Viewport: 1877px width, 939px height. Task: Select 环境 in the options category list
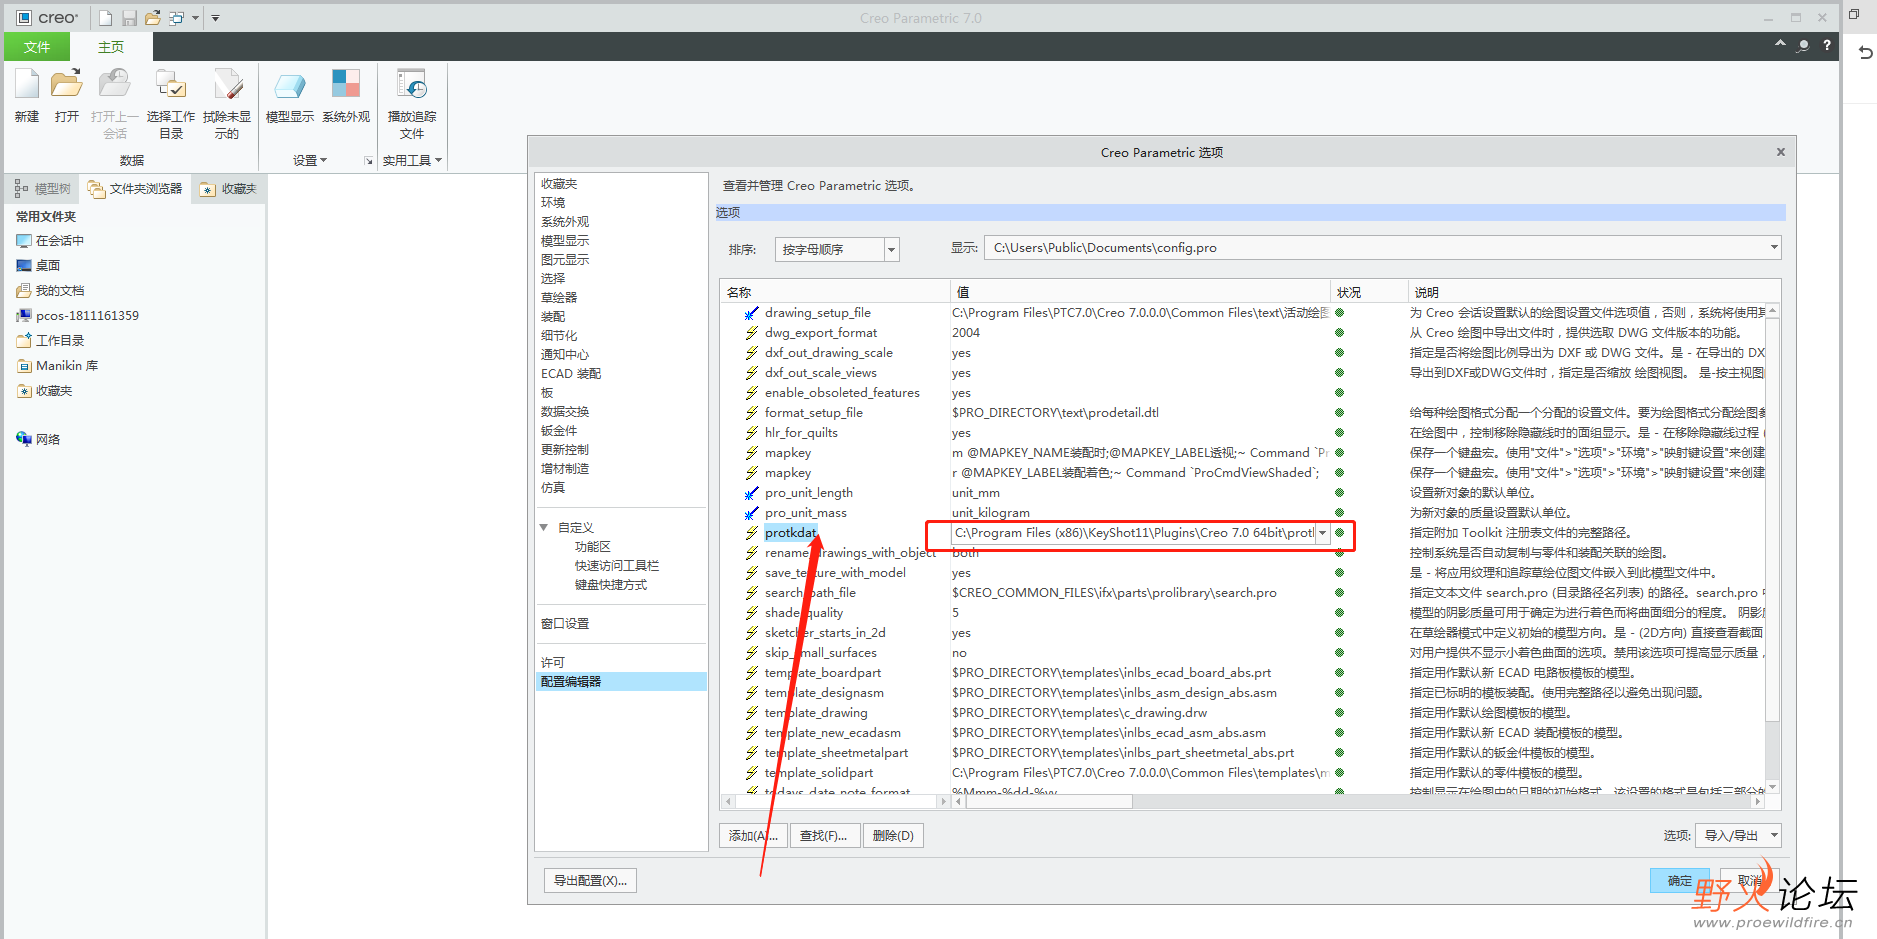pos(553,203)
